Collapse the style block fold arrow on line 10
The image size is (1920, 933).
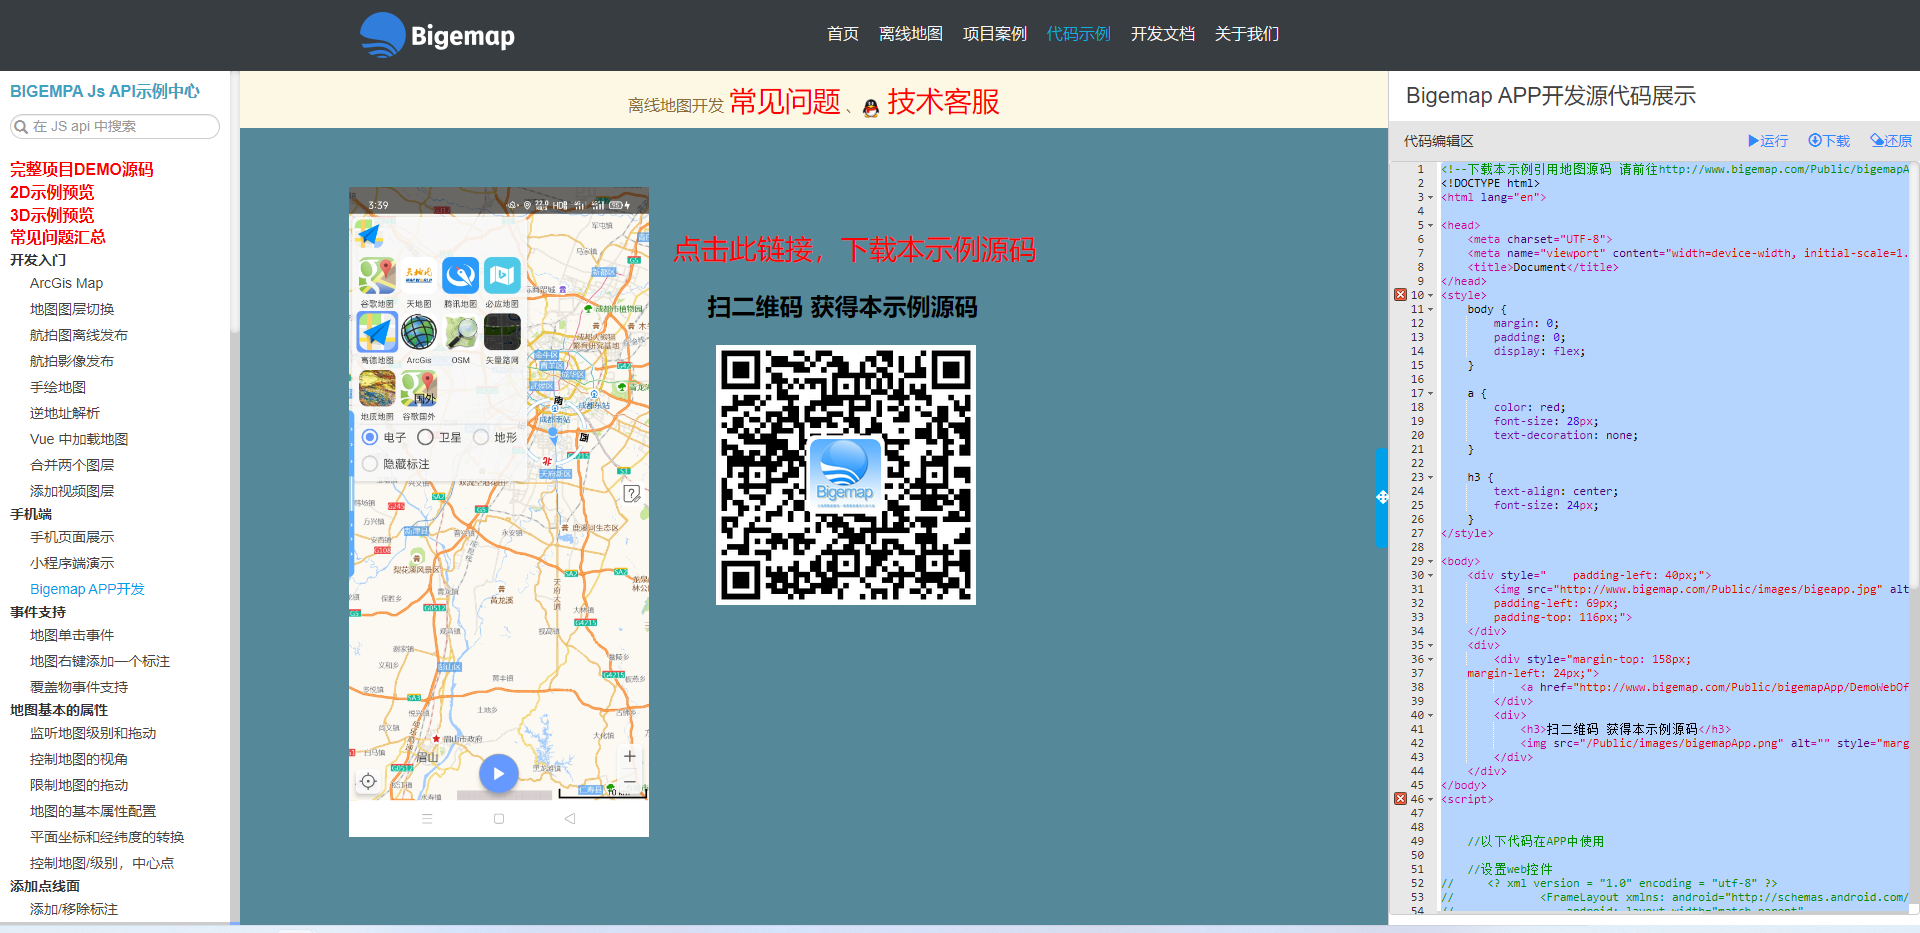tap(1431, 296)
